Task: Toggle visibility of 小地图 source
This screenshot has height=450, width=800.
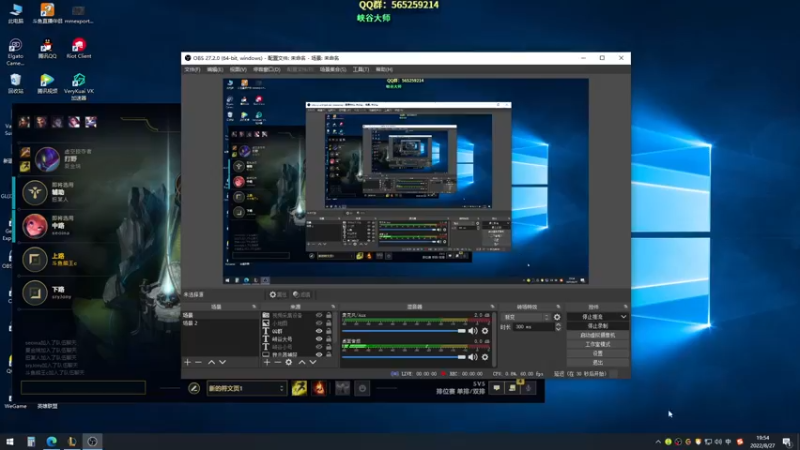Action: click(x=319, y=323)
